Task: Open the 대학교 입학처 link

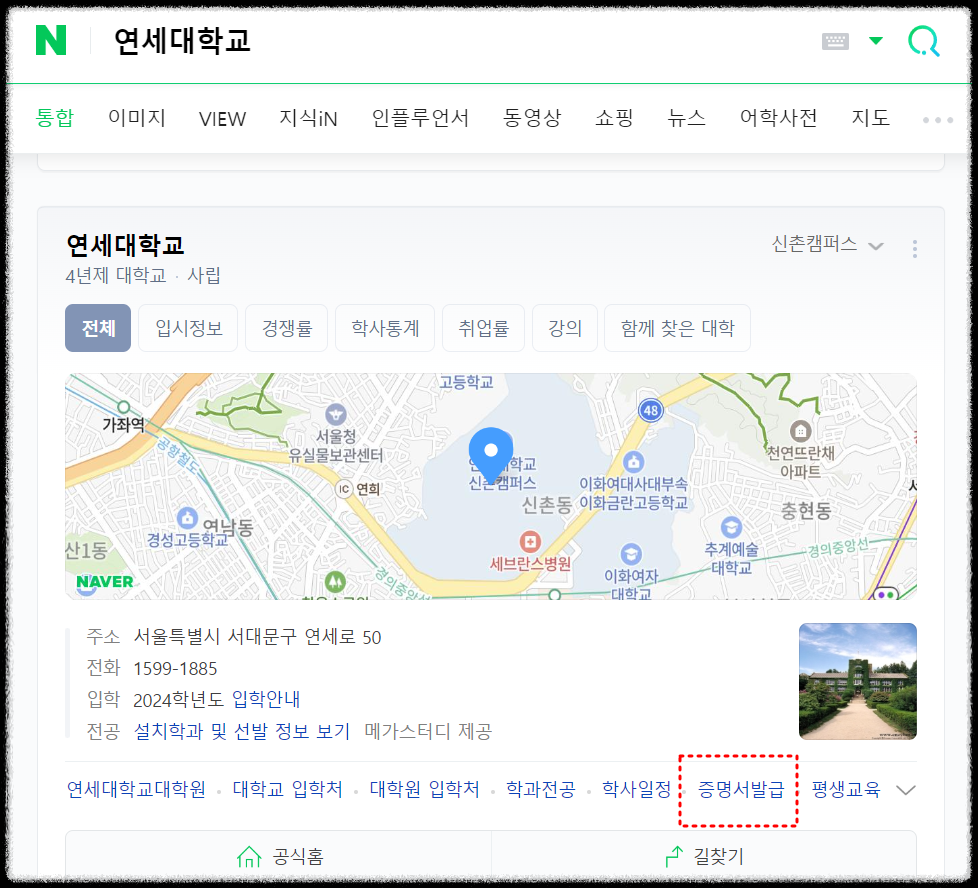Action: pos(288,789)
